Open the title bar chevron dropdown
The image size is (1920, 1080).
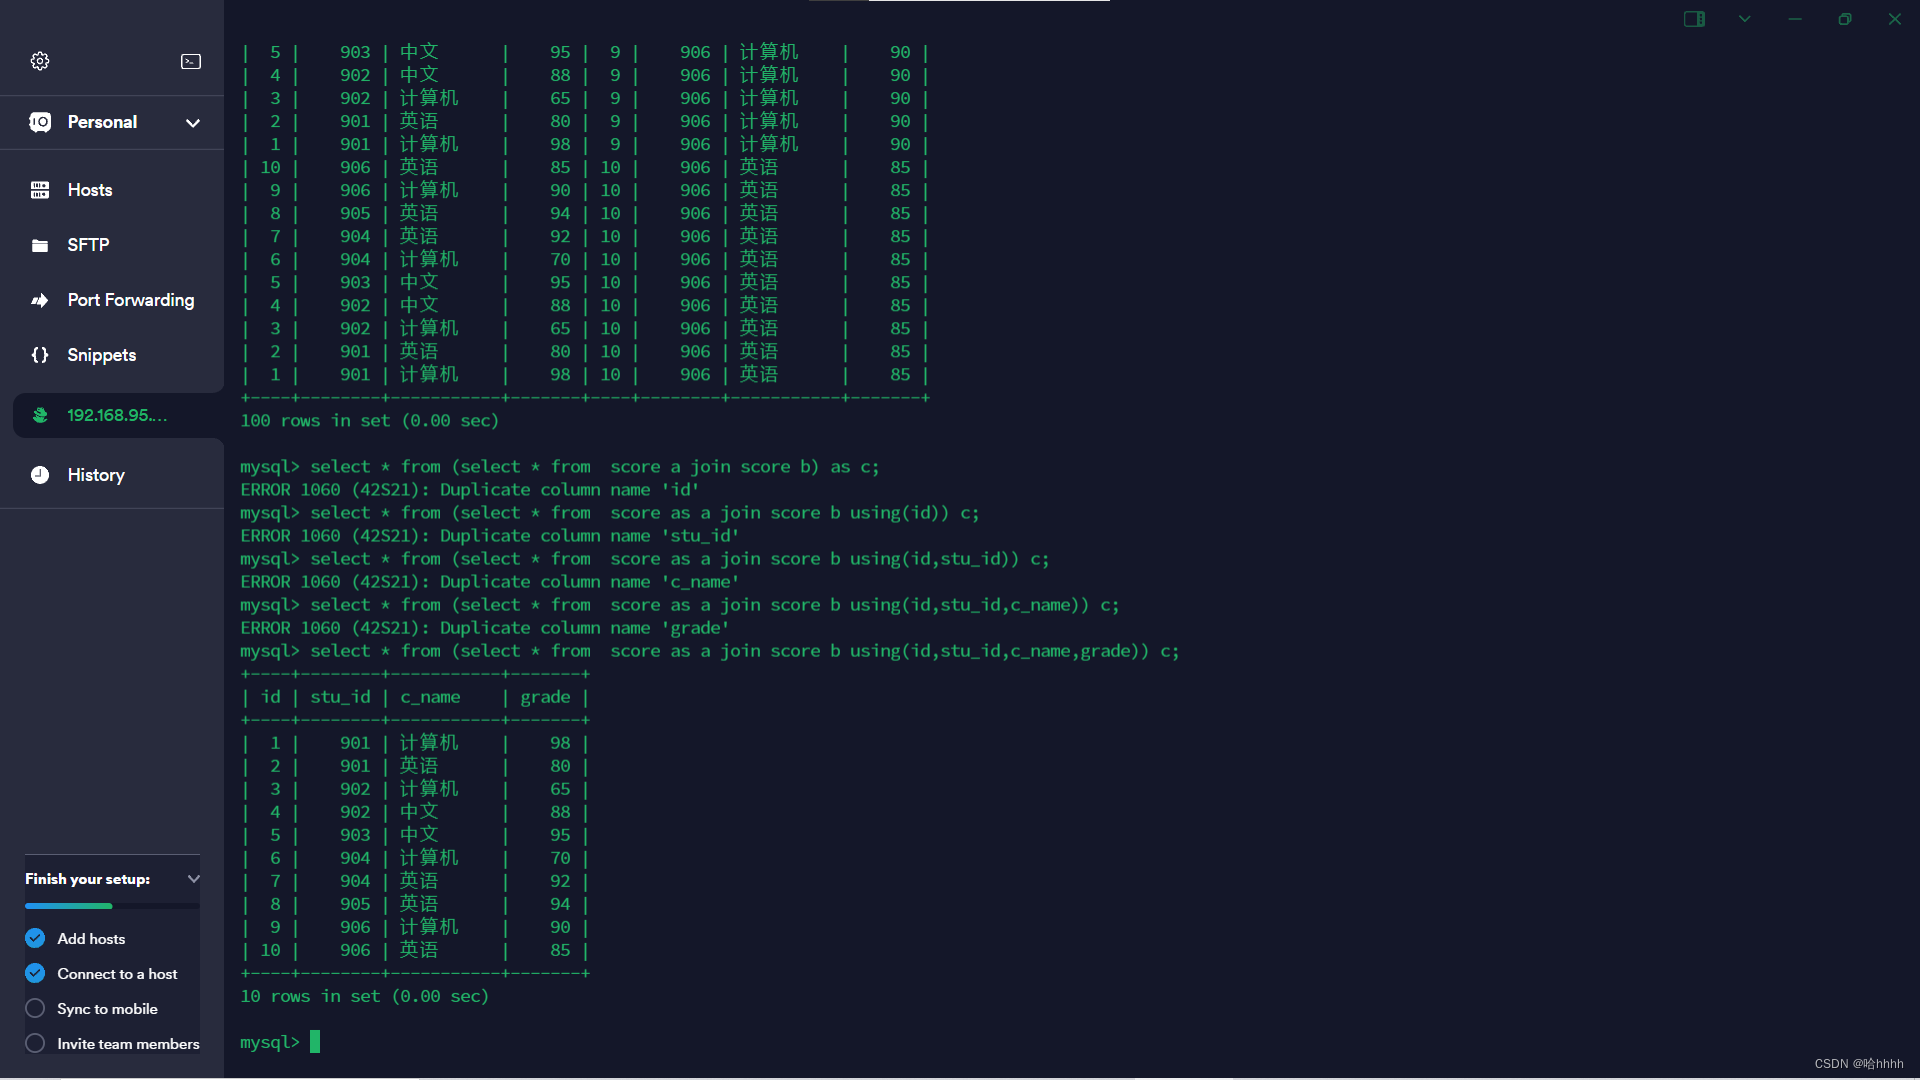(1745, 19)
